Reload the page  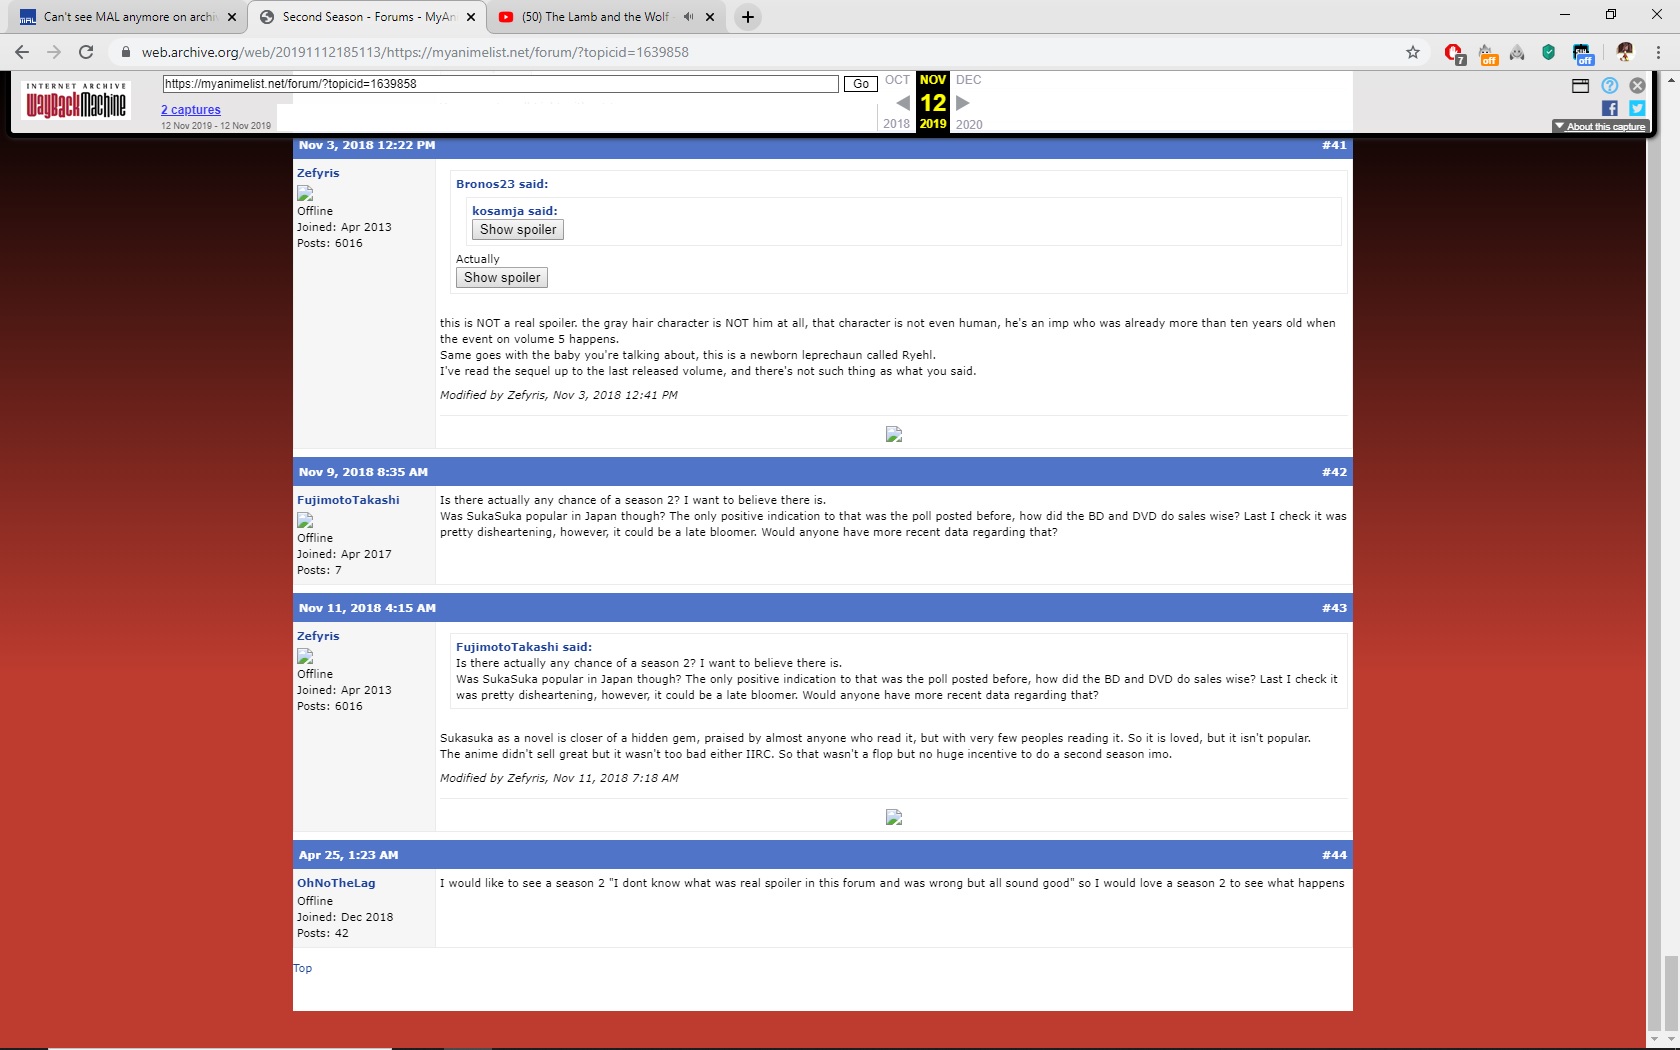tap(86, 52)
